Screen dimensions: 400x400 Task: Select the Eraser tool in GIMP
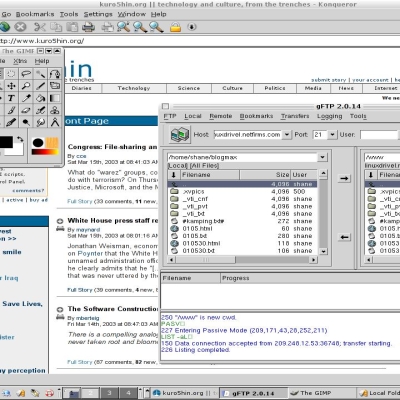tap(26, 110)
